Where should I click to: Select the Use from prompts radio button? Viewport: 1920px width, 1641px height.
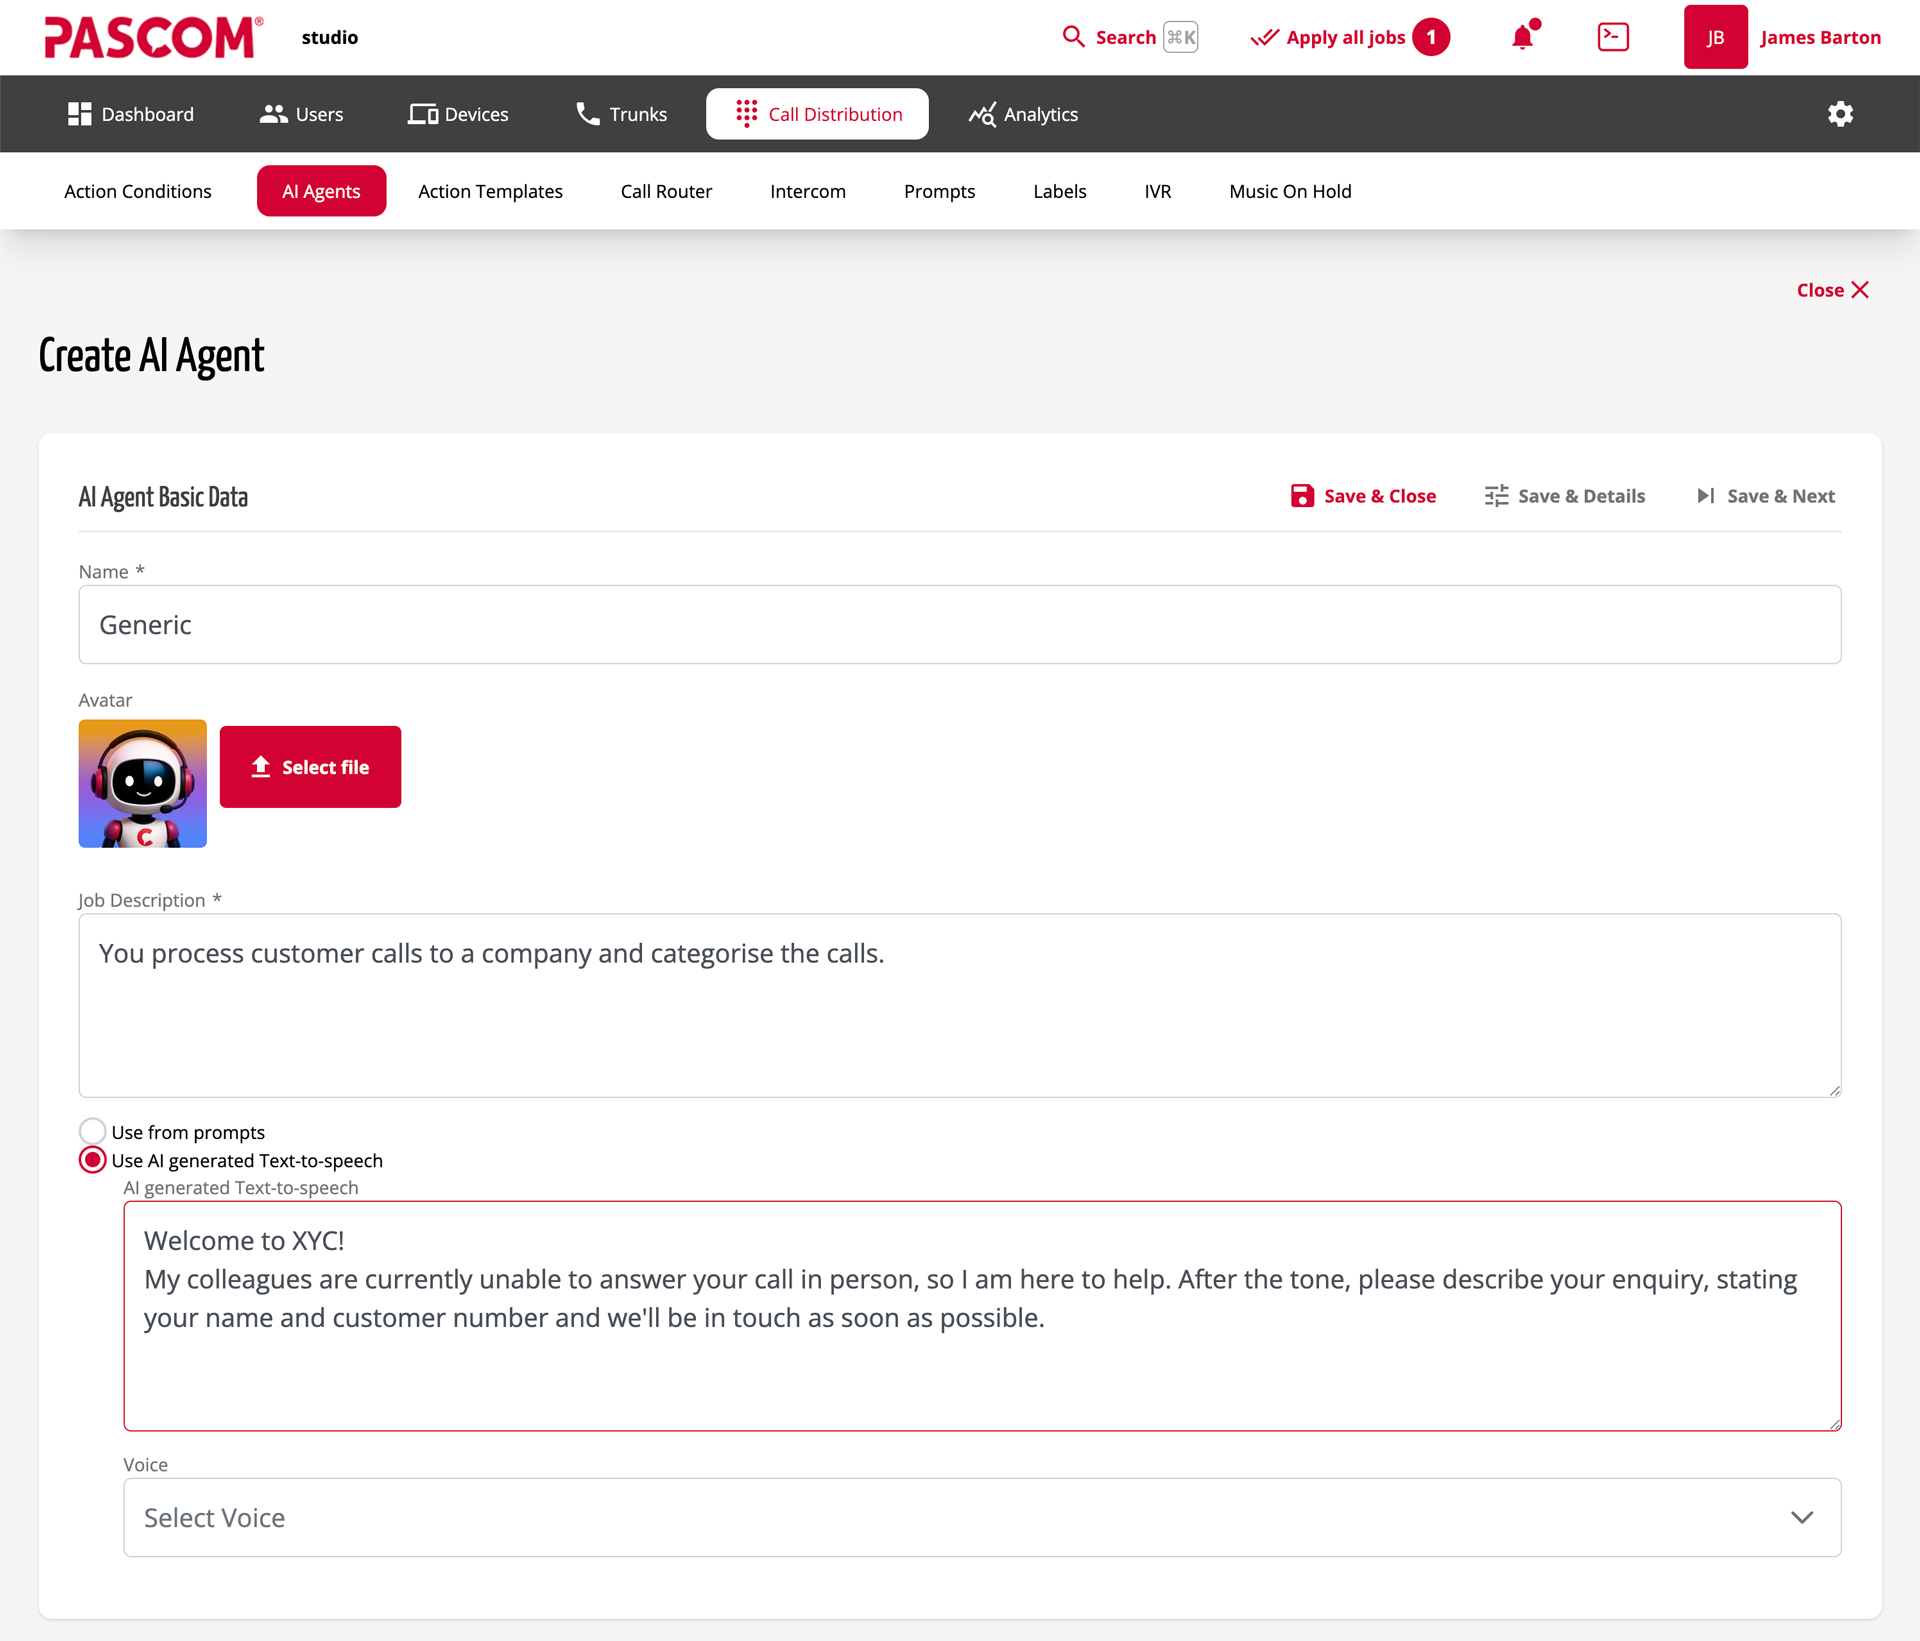pyautogui.click(x=92, y=1131)
